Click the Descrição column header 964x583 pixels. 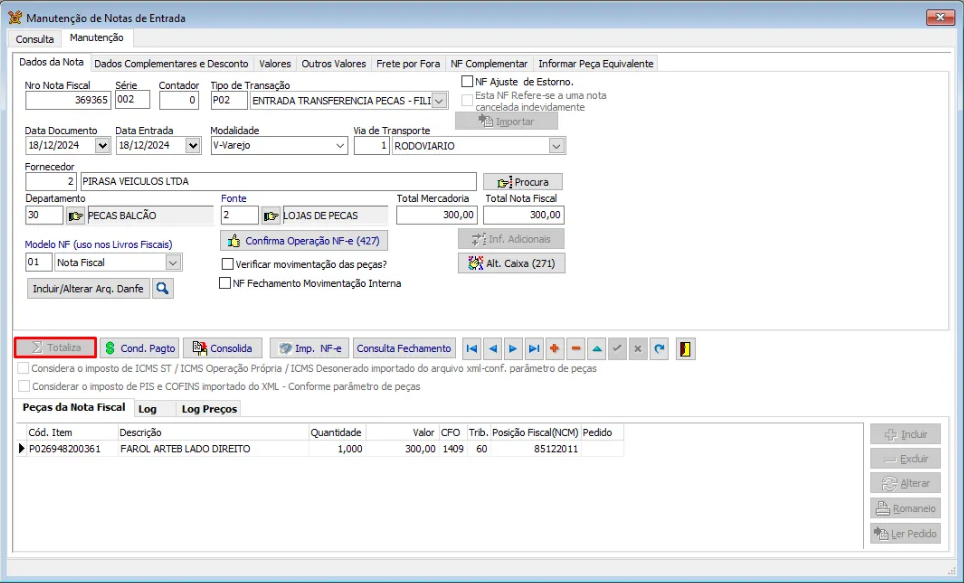(213, 432)
